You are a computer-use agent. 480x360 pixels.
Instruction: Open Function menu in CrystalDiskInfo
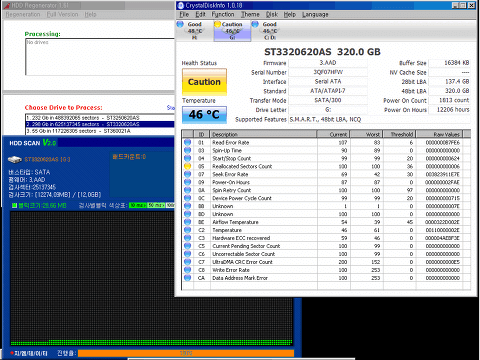pos(223,14)
